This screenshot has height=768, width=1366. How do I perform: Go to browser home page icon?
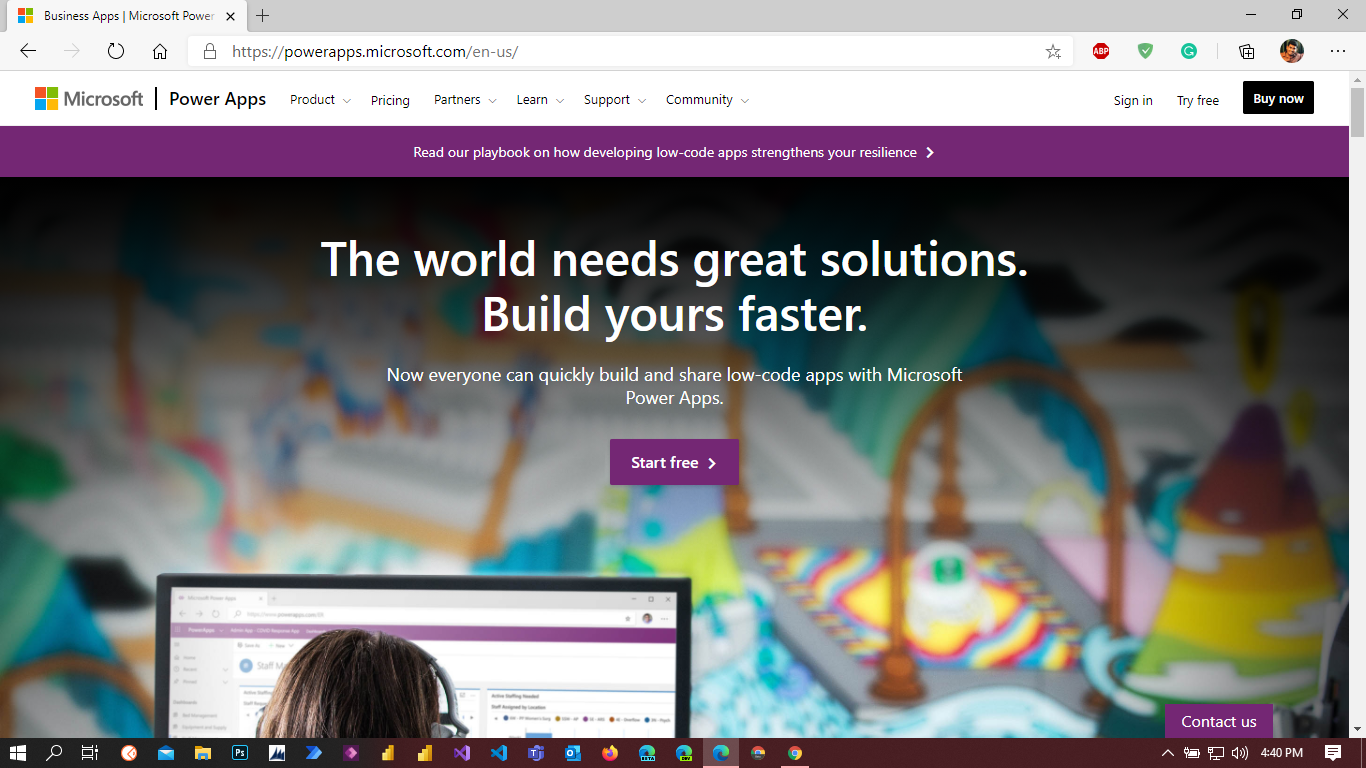tap(160, 51)
